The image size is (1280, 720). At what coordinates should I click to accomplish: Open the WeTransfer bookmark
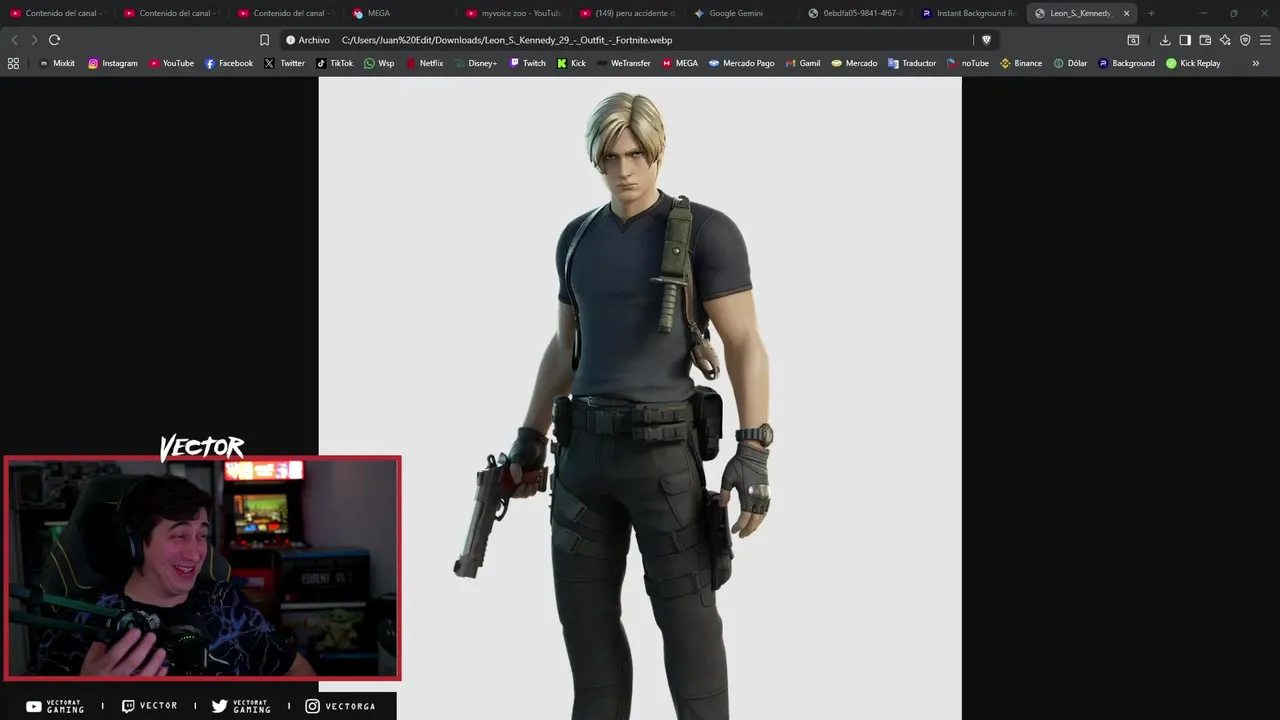coord(623,63)
